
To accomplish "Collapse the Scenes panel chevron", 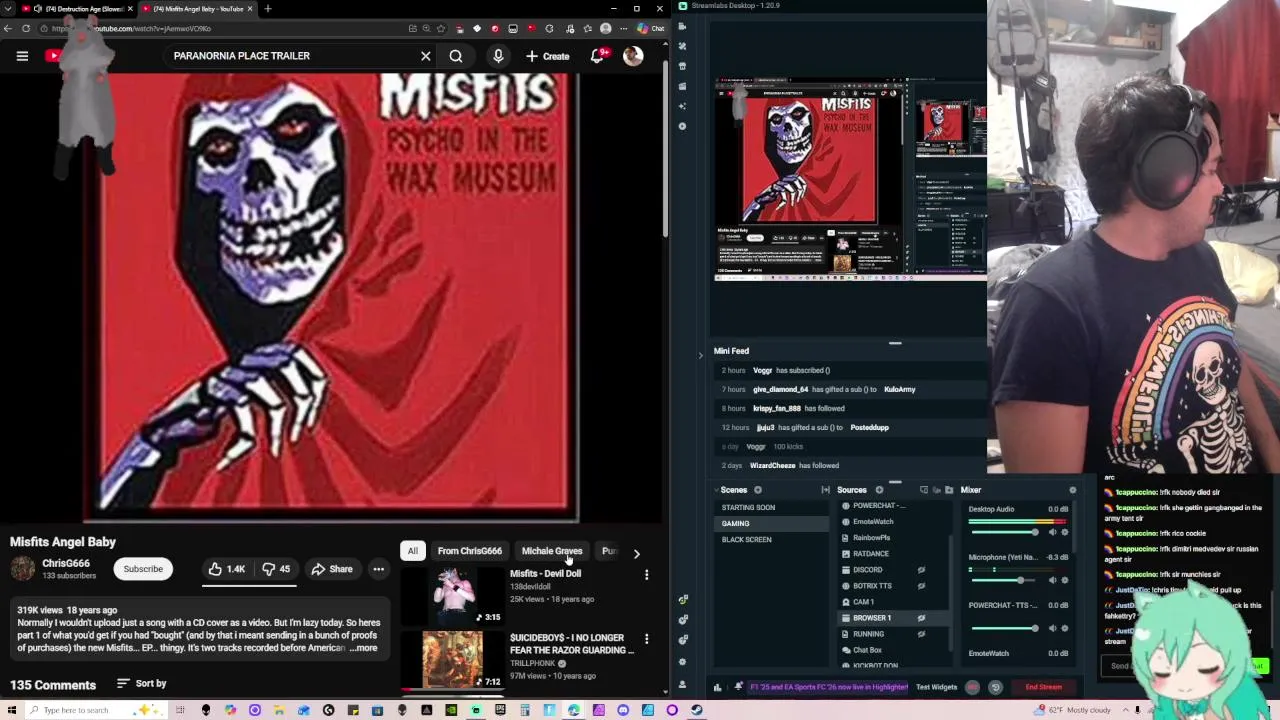I will [717, 490].
